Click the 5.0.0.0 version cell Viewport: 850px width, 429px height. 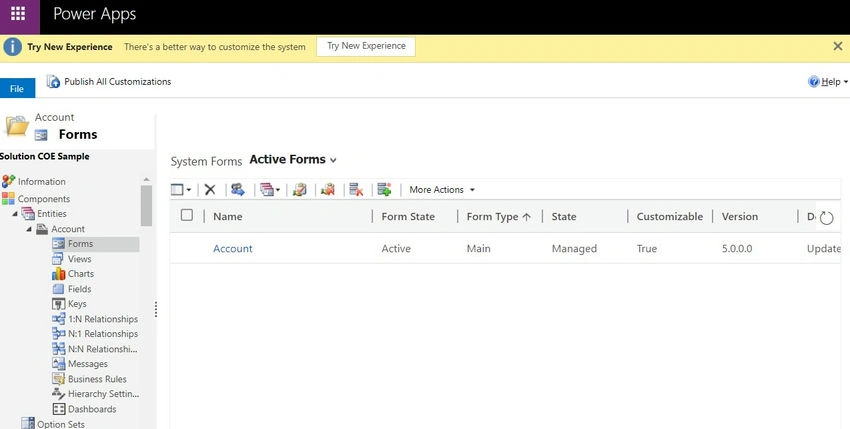click(x=737, y=248)
